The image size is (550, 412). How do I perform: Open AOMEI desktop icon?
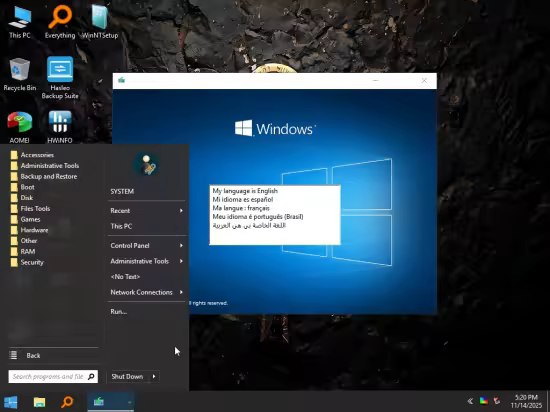tap(20, 127)
